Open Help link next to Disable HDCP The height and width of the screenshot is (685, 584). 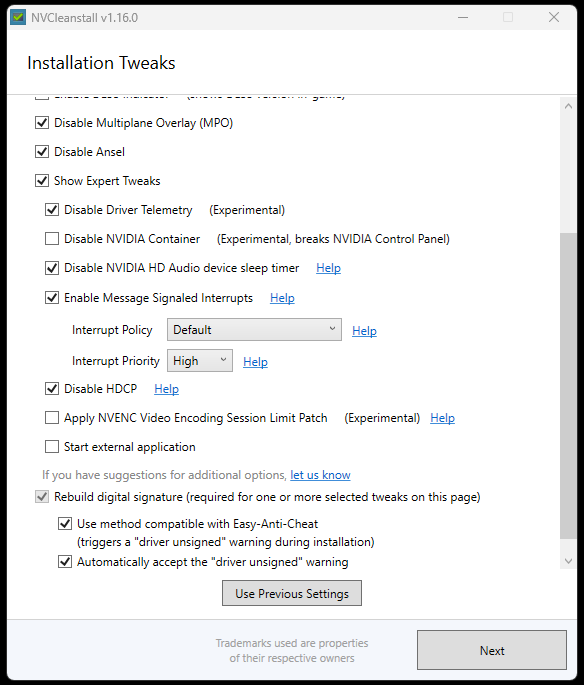point(166,389)
